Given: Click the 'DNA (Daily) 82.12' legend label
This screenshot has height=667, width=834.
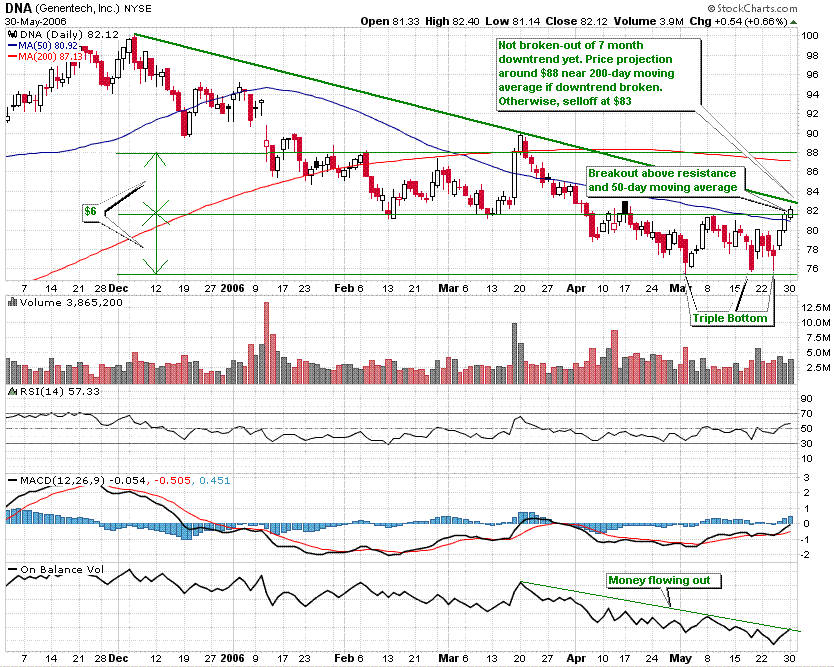Looking at the screenshot, I should (69, 34).
